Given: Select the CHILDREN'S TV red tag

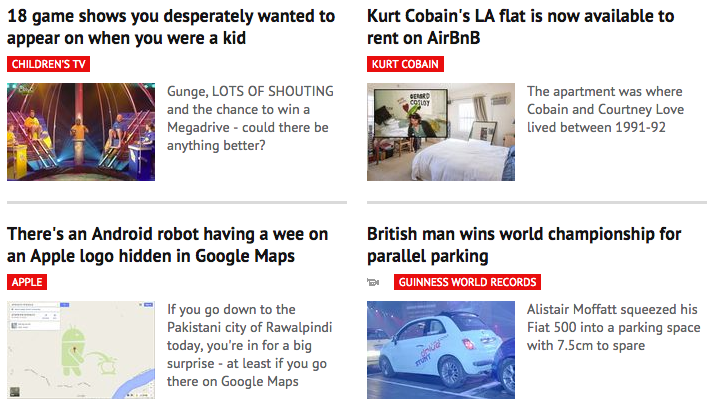Looking at the screenshot, I should pyautogui.click(x=49, y=64).
